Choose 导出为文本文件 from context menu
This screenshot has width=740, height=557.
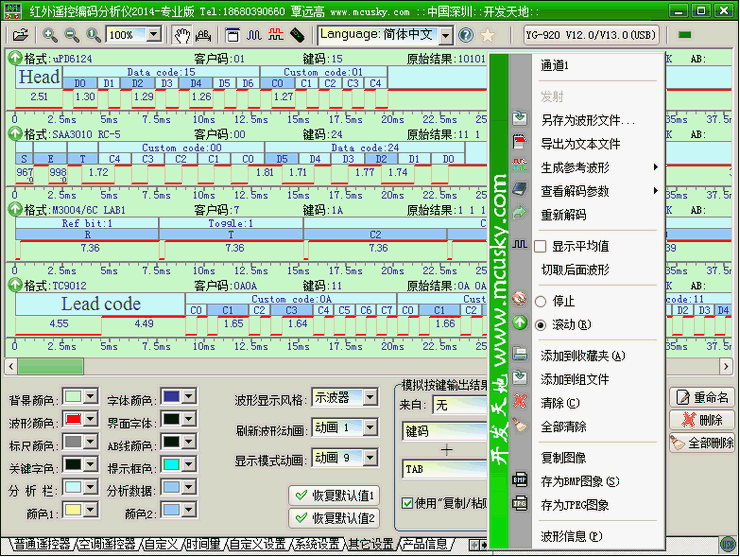[x=580, y=144]
